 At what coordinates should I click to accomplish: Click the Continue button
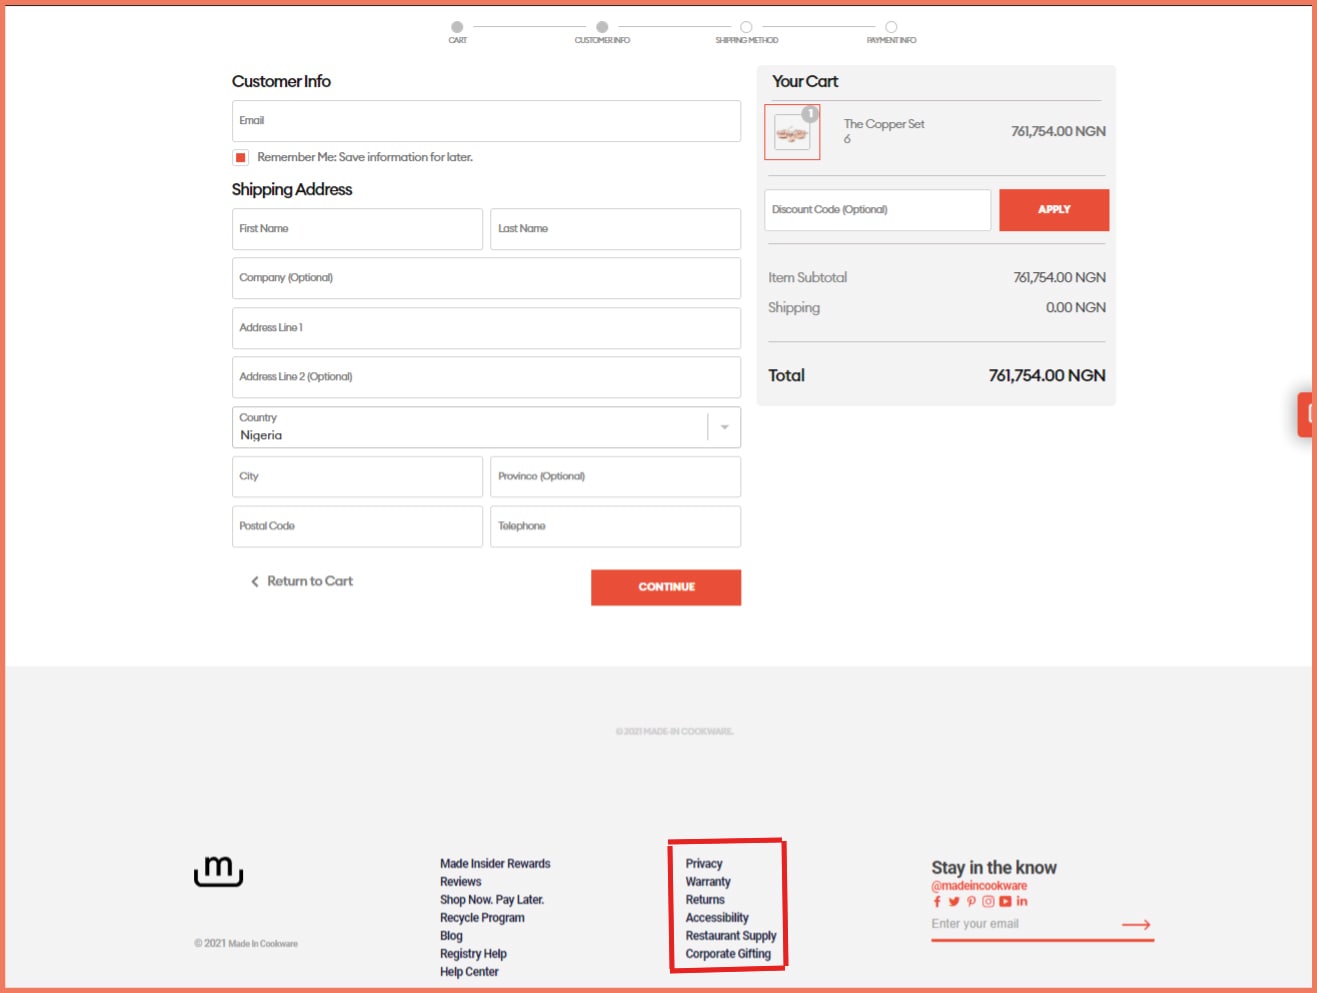[666, 587]
